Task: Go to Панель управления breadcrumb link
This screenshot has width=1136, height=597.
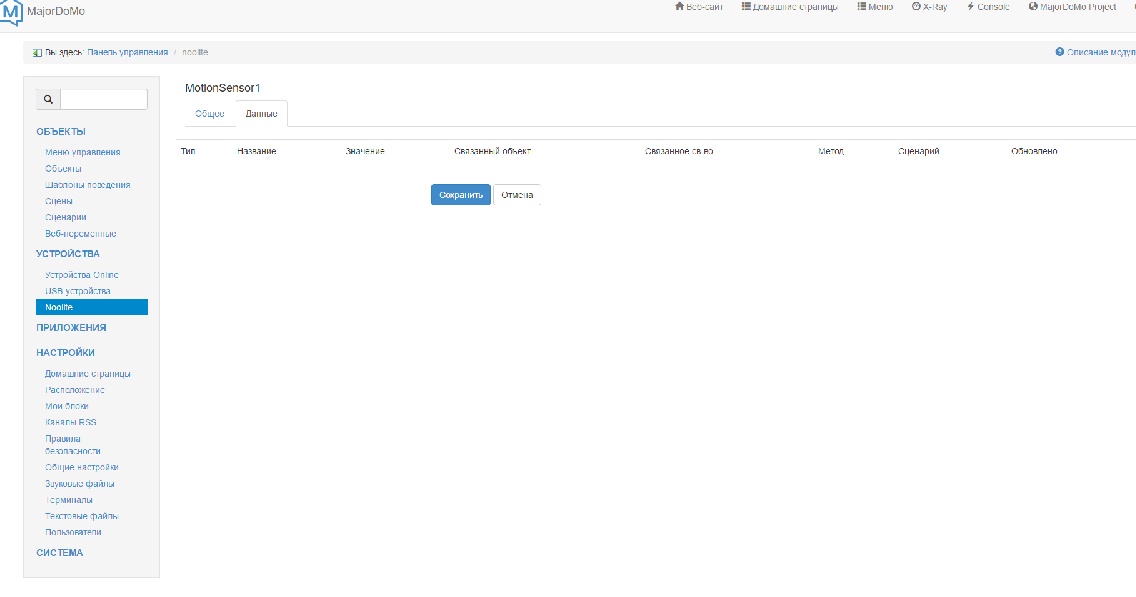Action: click(x=128, y=52)
